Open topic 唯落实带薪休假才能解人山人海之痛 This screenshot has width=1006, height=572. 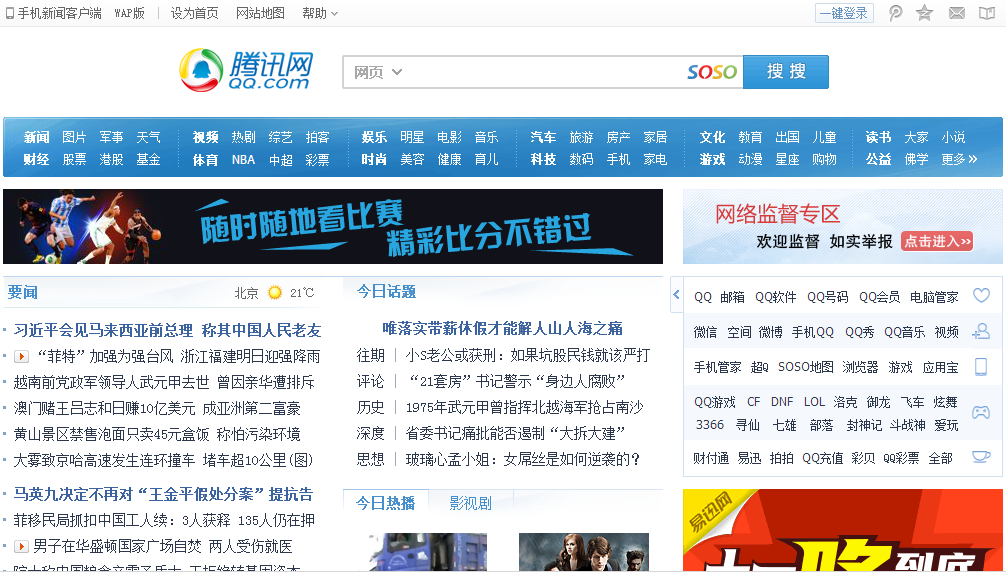pyautogui.click(x=502, y=328)
